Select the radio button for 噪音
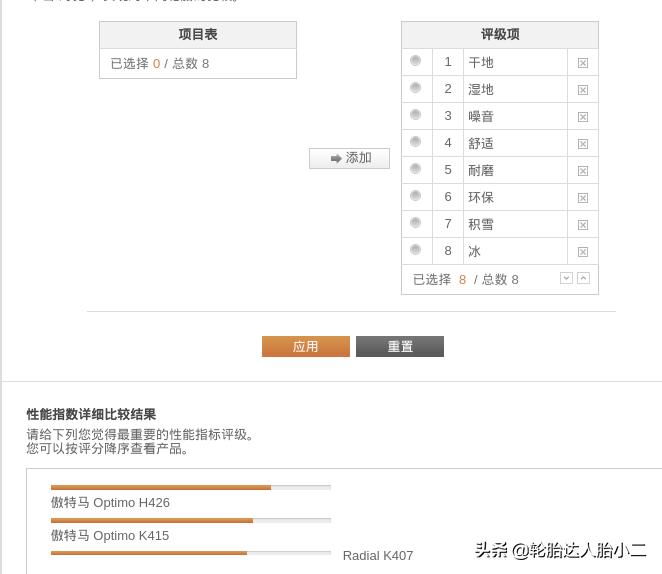The height and width of the screenshot is (574, 662). coord(415,115)
